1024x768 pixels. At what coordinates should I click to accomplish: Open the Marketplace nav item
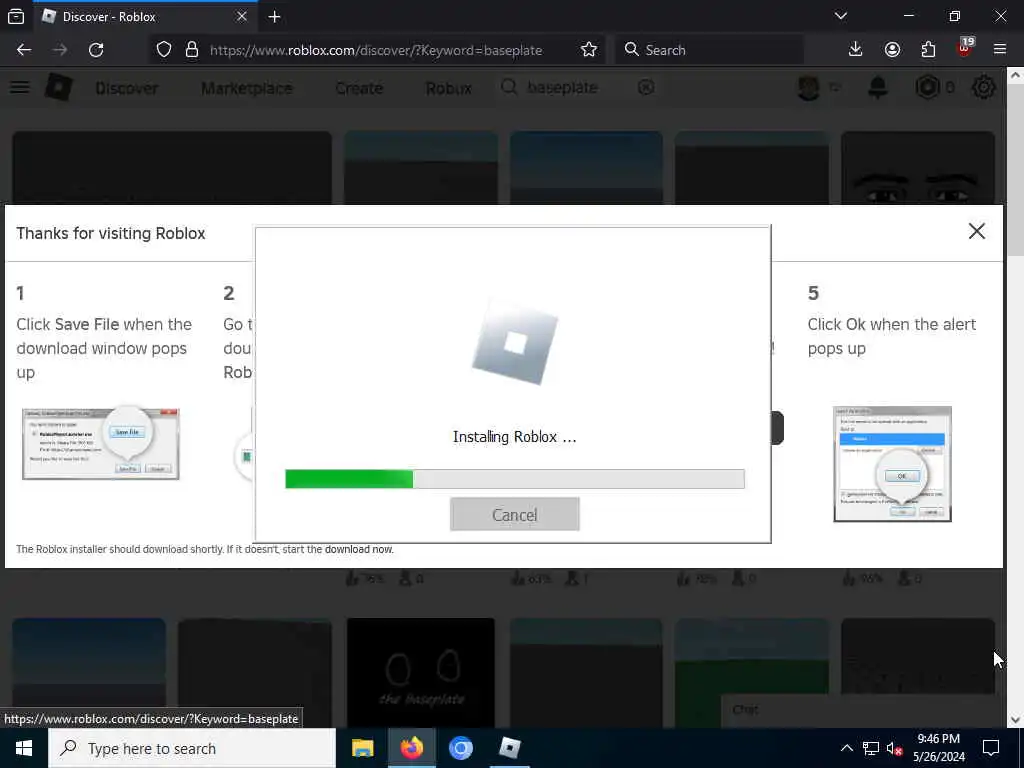coord(247,88)
